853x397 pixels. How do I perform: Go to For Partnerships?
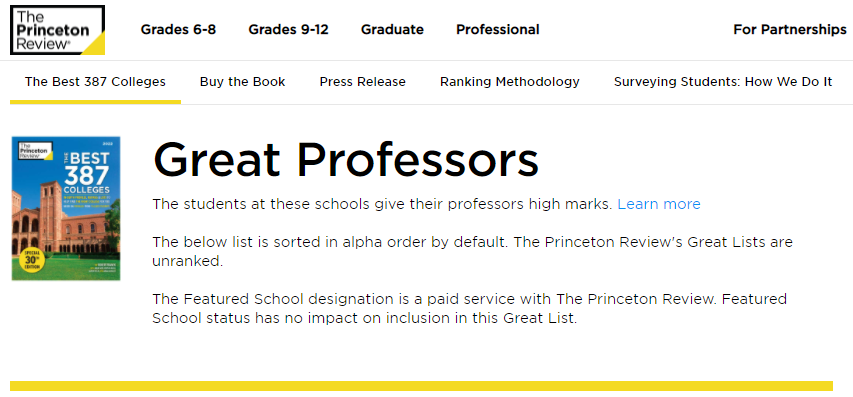point(790,29)
